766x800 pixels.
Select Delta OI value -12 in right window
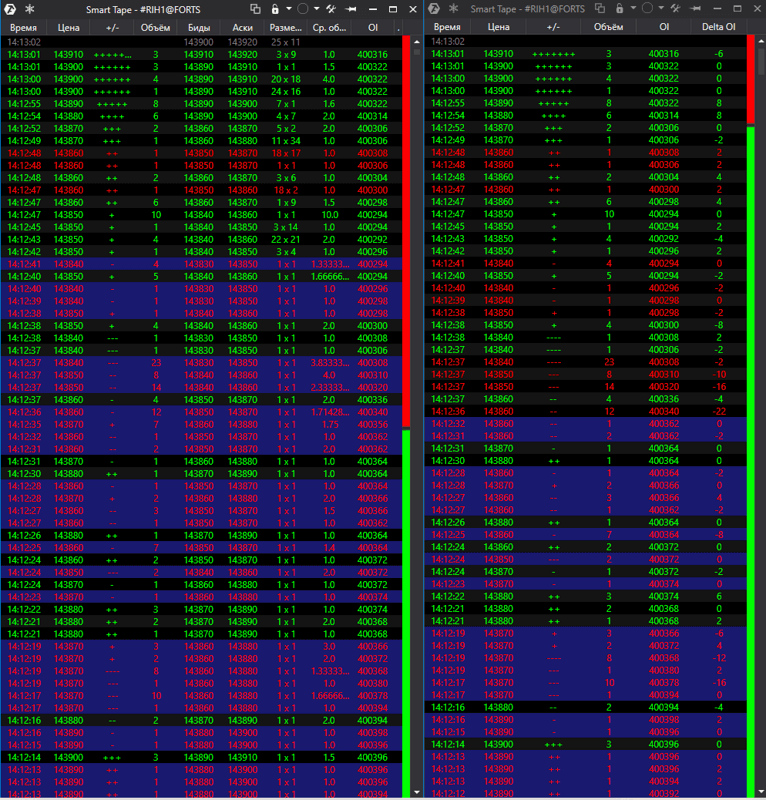tap(719, 658)
